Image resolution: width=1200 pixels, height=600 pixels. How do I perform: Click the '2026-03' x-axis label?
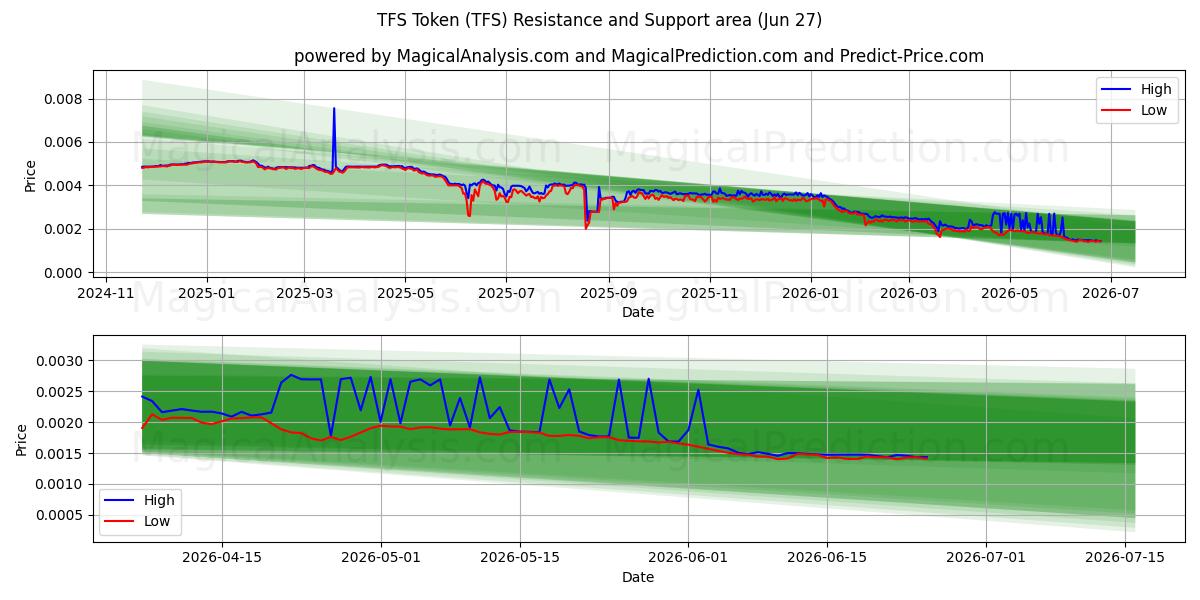(x=908, y=294)
